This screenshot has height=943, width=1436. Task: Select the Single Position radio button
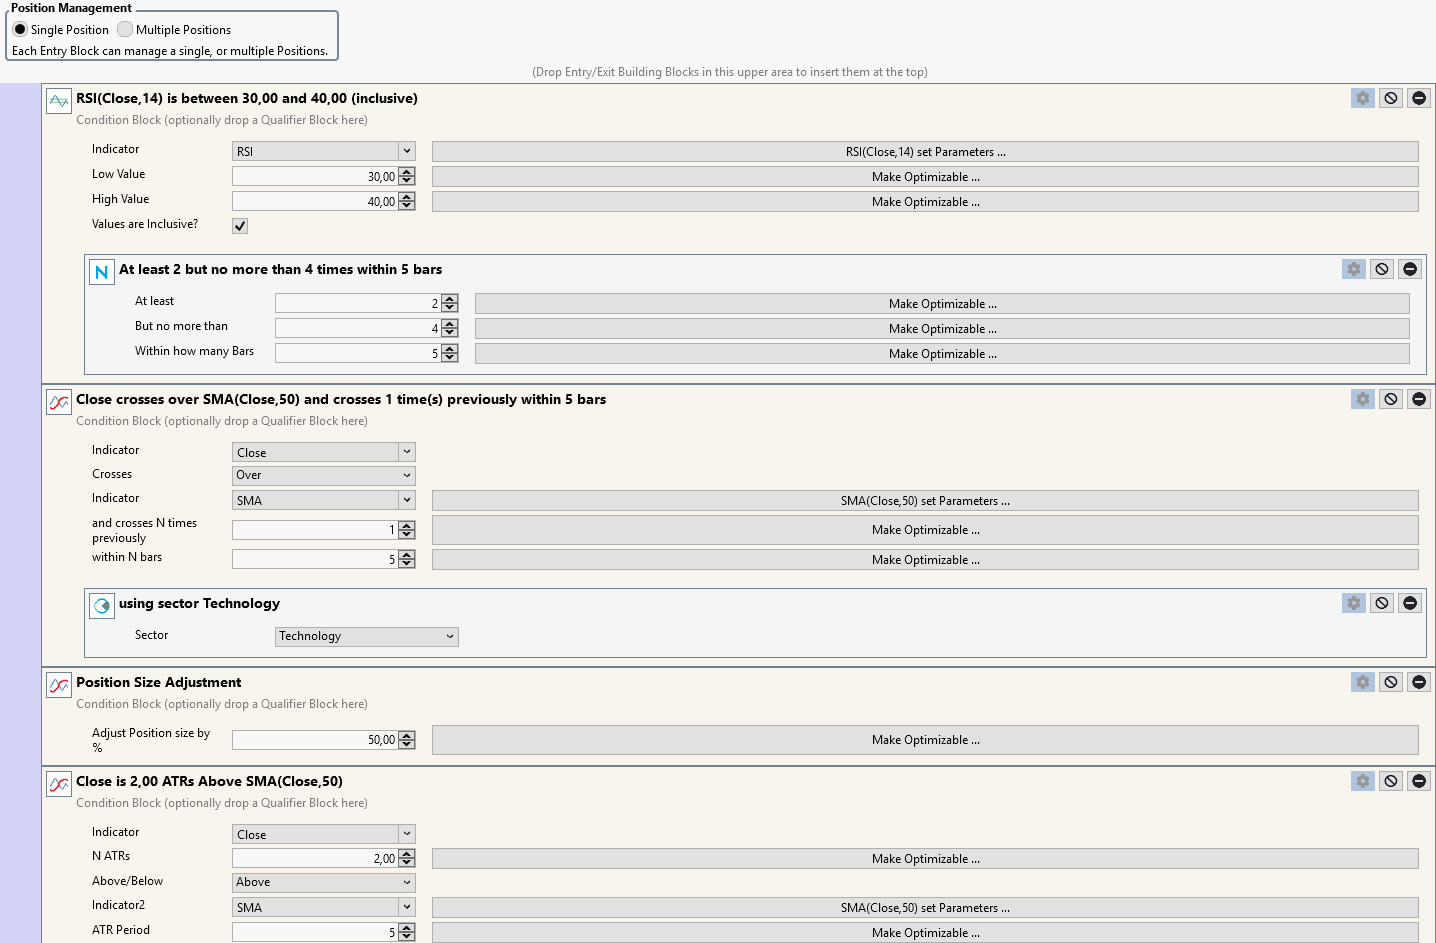pyautogui.click(x=20, y=30)
